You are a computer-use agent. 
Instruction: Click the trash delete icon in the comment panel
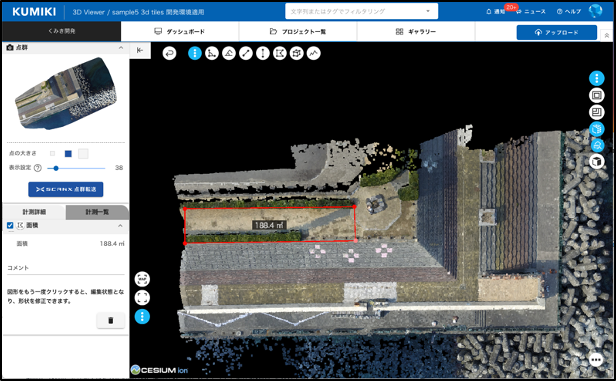click(110, 321)
